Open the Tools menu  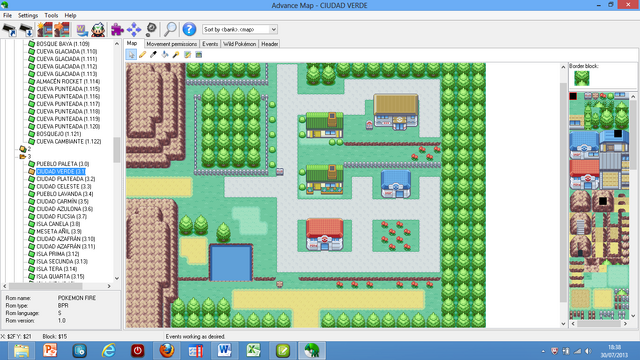point(51,16)
